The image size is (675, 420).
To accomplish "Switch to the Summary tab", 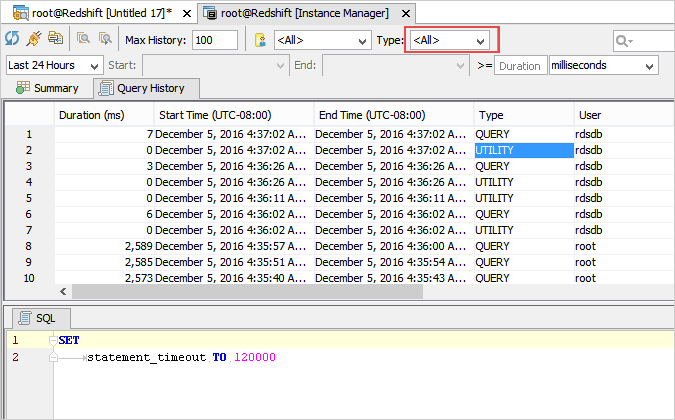I will pos(47,88).
